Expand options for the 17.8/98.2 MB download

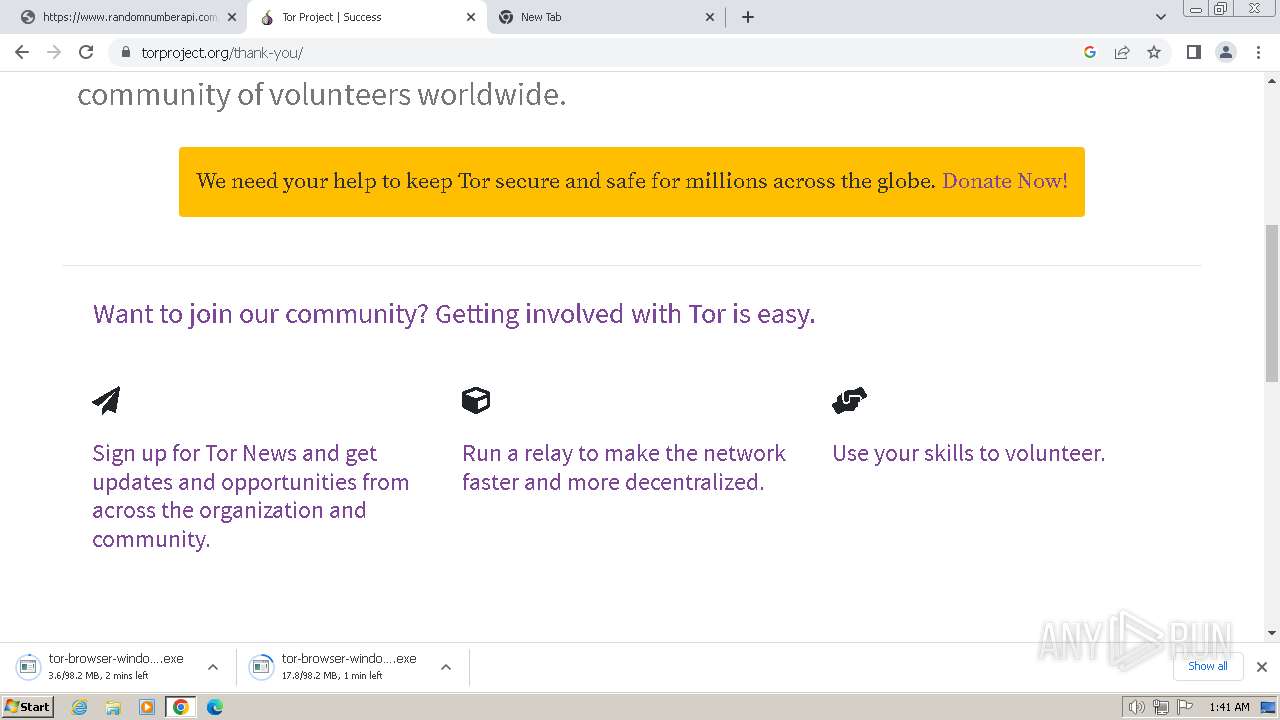click(x=446, y=667)
